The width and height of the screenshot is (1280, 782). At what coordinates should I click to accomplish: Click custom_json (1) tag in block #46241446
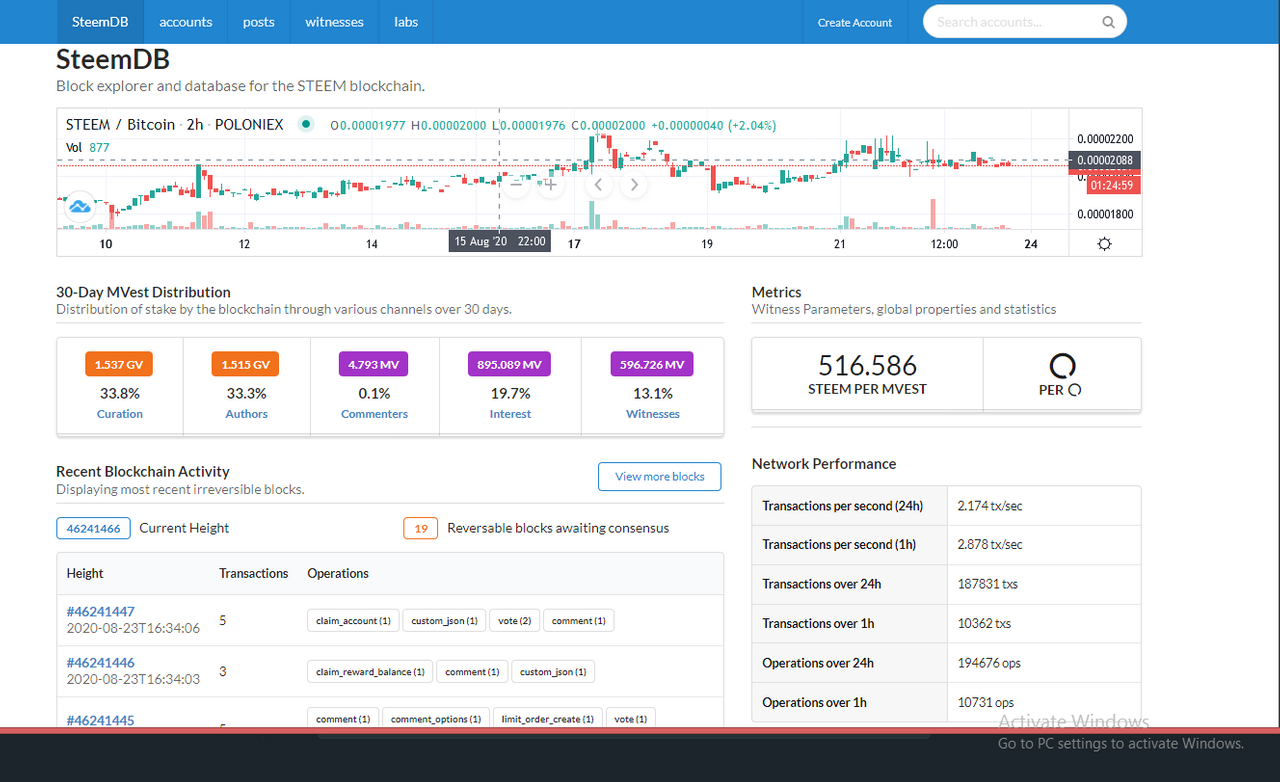[x=553, y=672]
